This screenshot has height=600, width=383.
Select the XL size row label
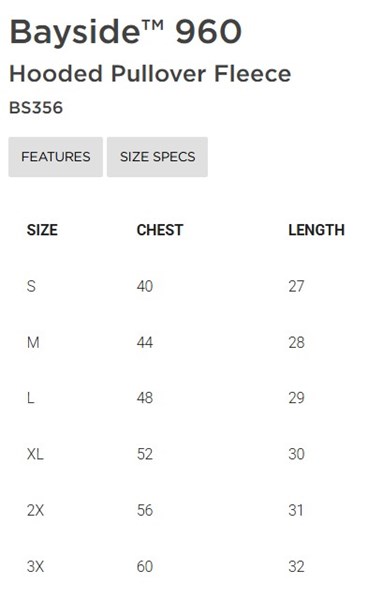35,454
